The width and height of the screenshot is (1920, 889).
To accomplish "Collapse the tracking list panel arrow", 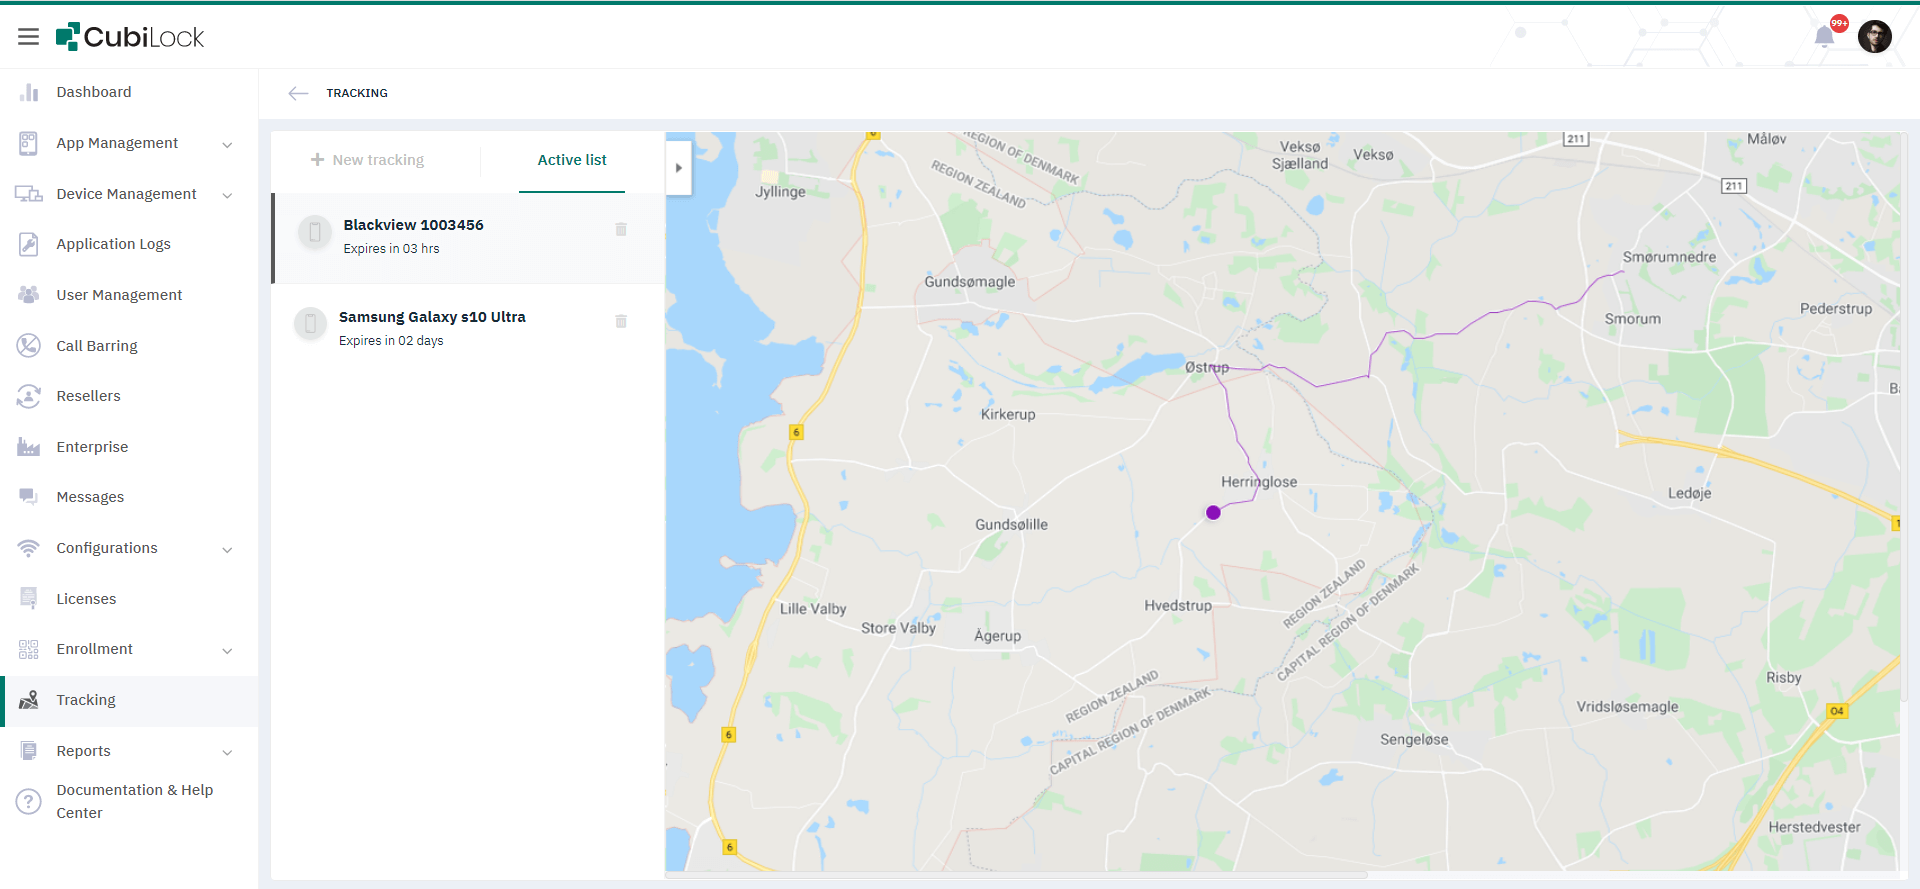I will 678,168.
